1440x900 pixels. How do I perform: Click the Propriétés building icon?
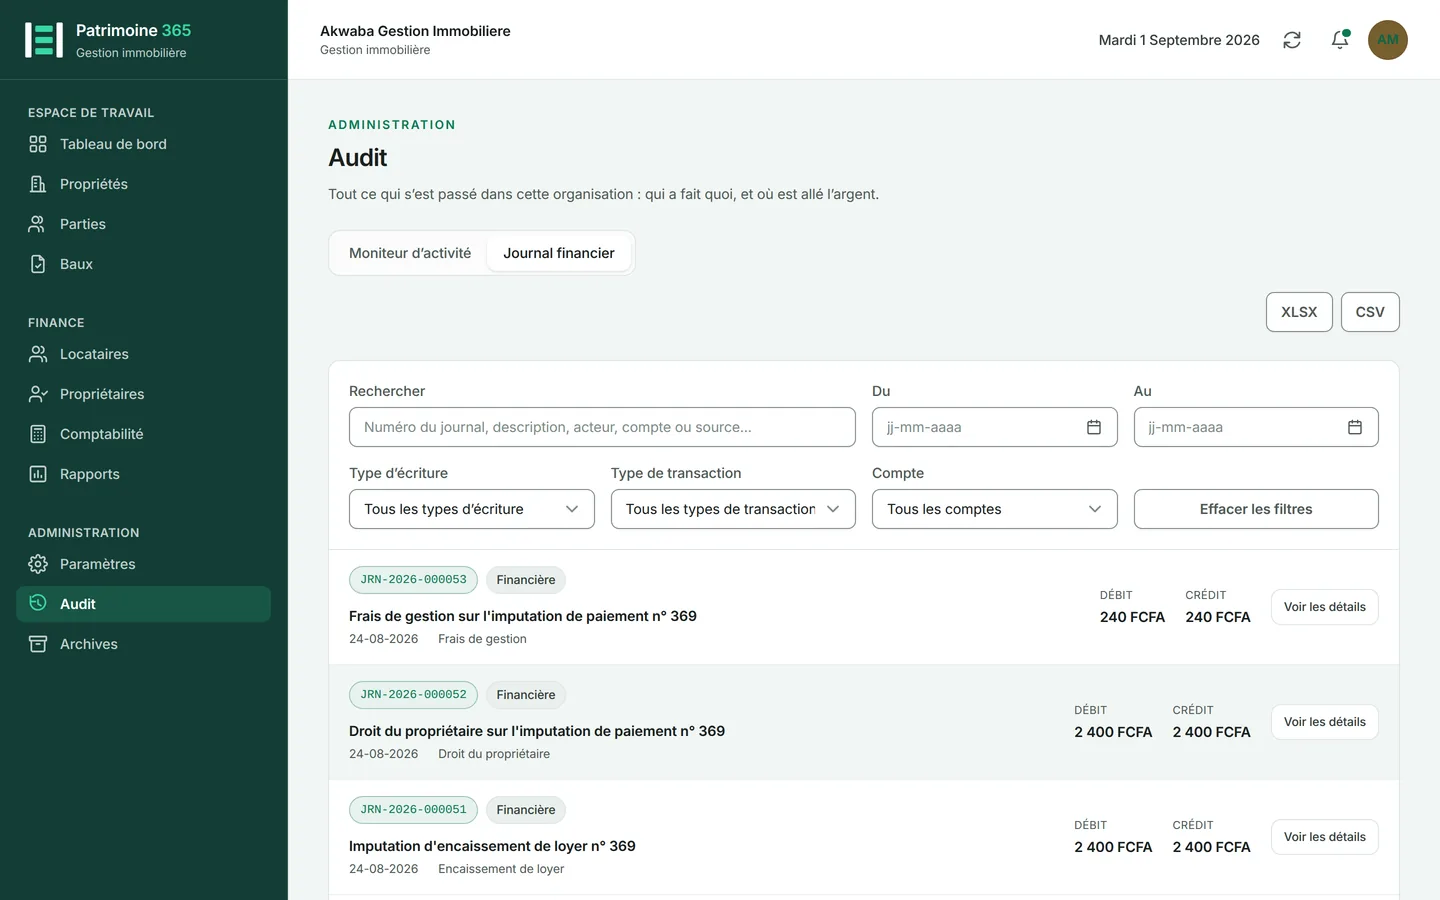[x=38, y=184]
